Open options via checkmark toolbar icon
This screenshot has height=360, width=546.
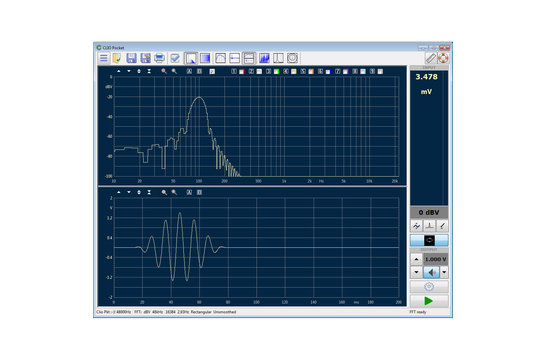pyautogui.click(x=175, y=58)
